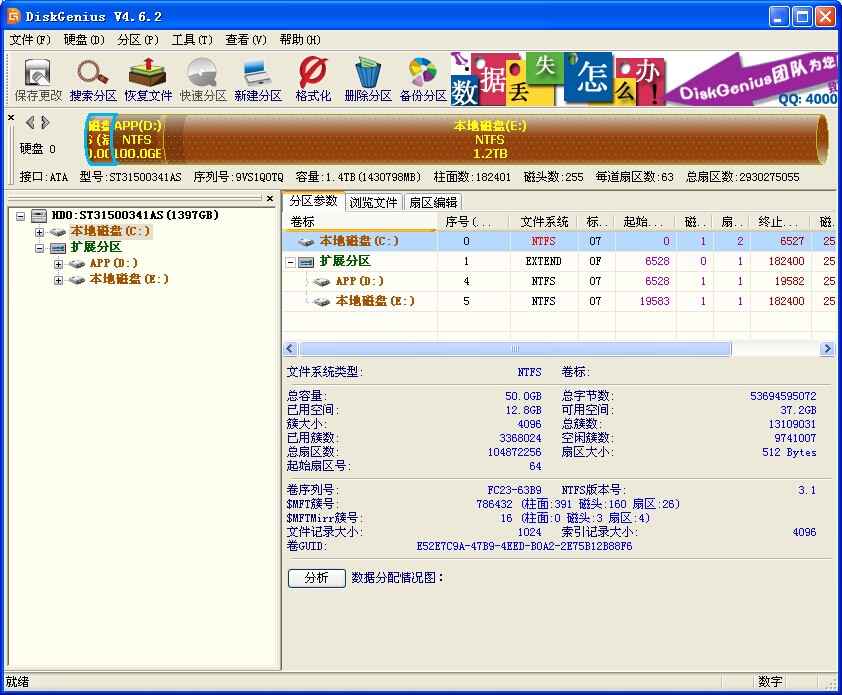Click the partition table horizontal scrollbar thumb
842x695 pixels.
click(515, 349)
